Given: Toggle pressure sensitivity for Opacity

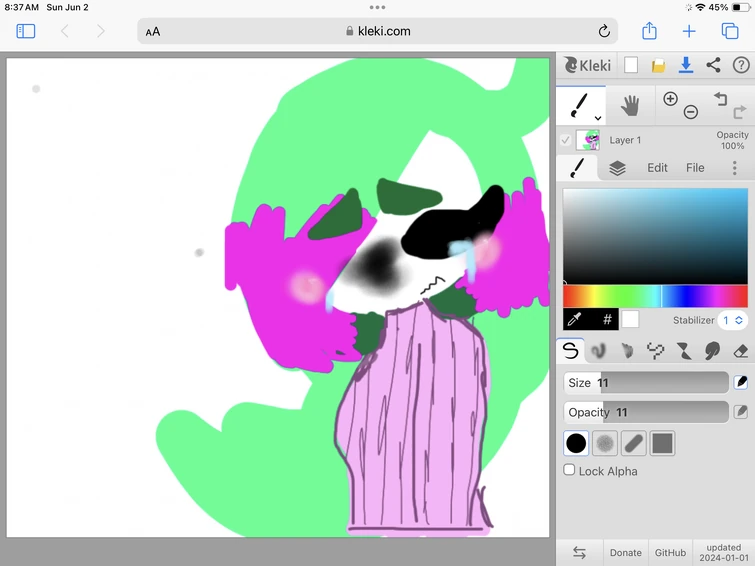Looking at the screenshot, I should pos(741,412).
